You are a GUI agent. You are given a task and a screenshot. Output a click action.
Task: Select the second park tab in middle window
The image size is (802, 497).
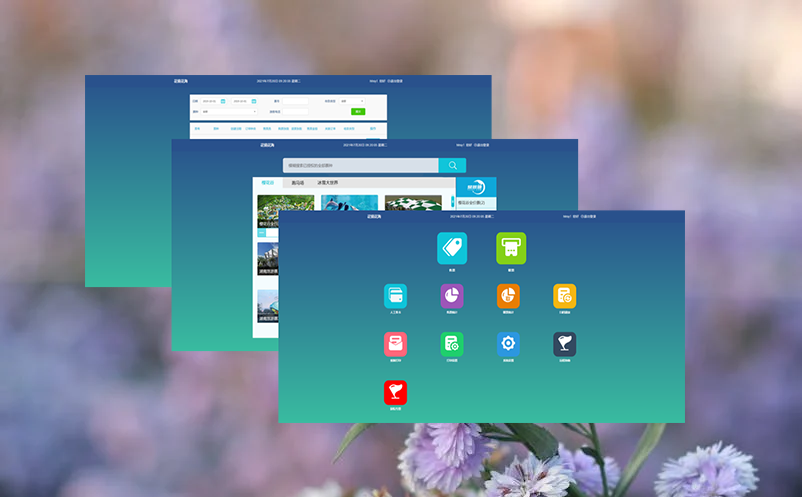(x=298, y=183)
